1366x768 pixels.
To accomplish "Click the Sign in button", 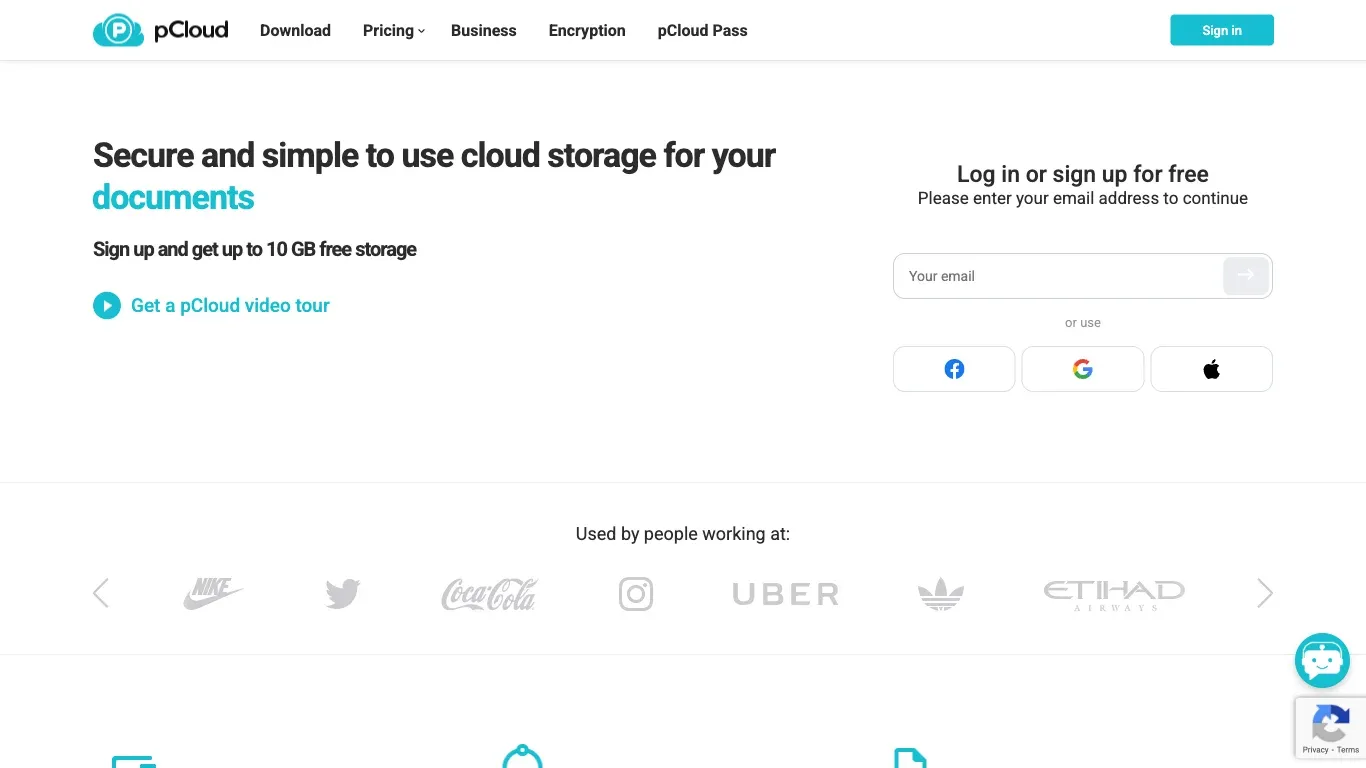I will [x=1222, y=30].
